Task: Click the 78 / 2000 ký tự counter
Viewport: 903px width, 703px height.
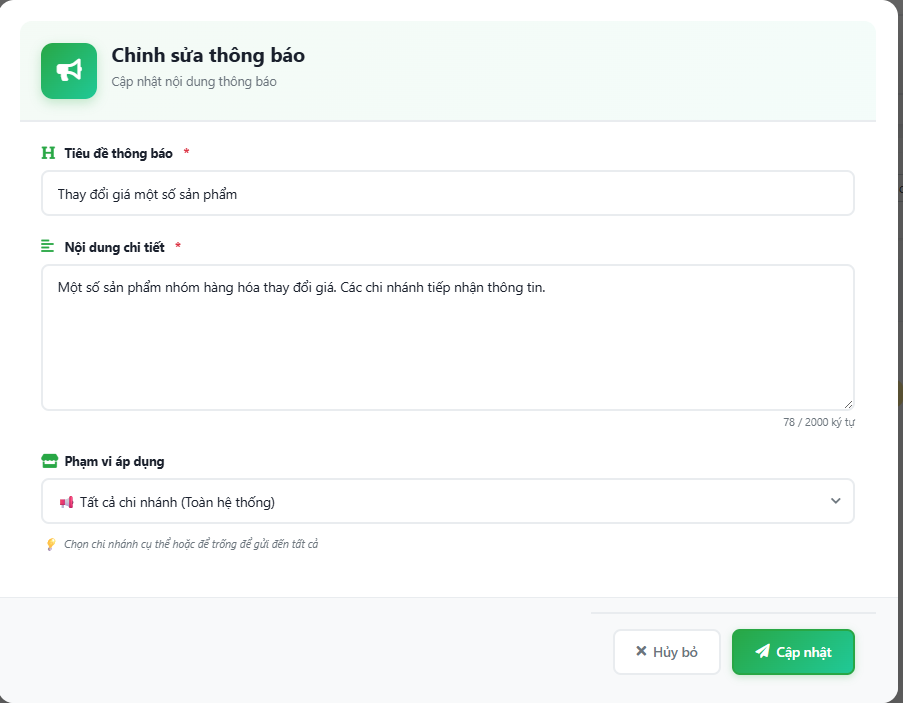Action: 818,422
